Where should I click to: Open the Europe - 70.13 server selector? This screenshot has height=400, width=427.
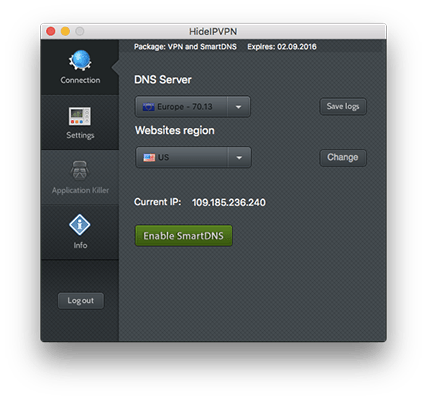(x=193, y=107)
